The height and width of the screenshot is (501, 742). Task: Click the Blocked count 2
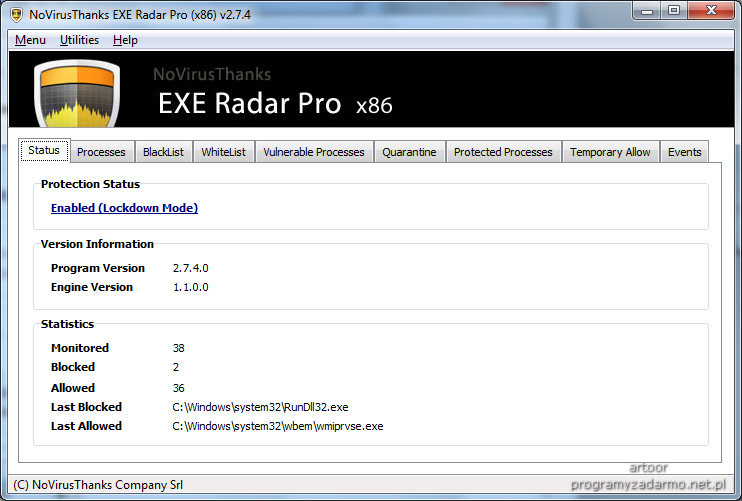pyautogui.click(x=176, y=367)
